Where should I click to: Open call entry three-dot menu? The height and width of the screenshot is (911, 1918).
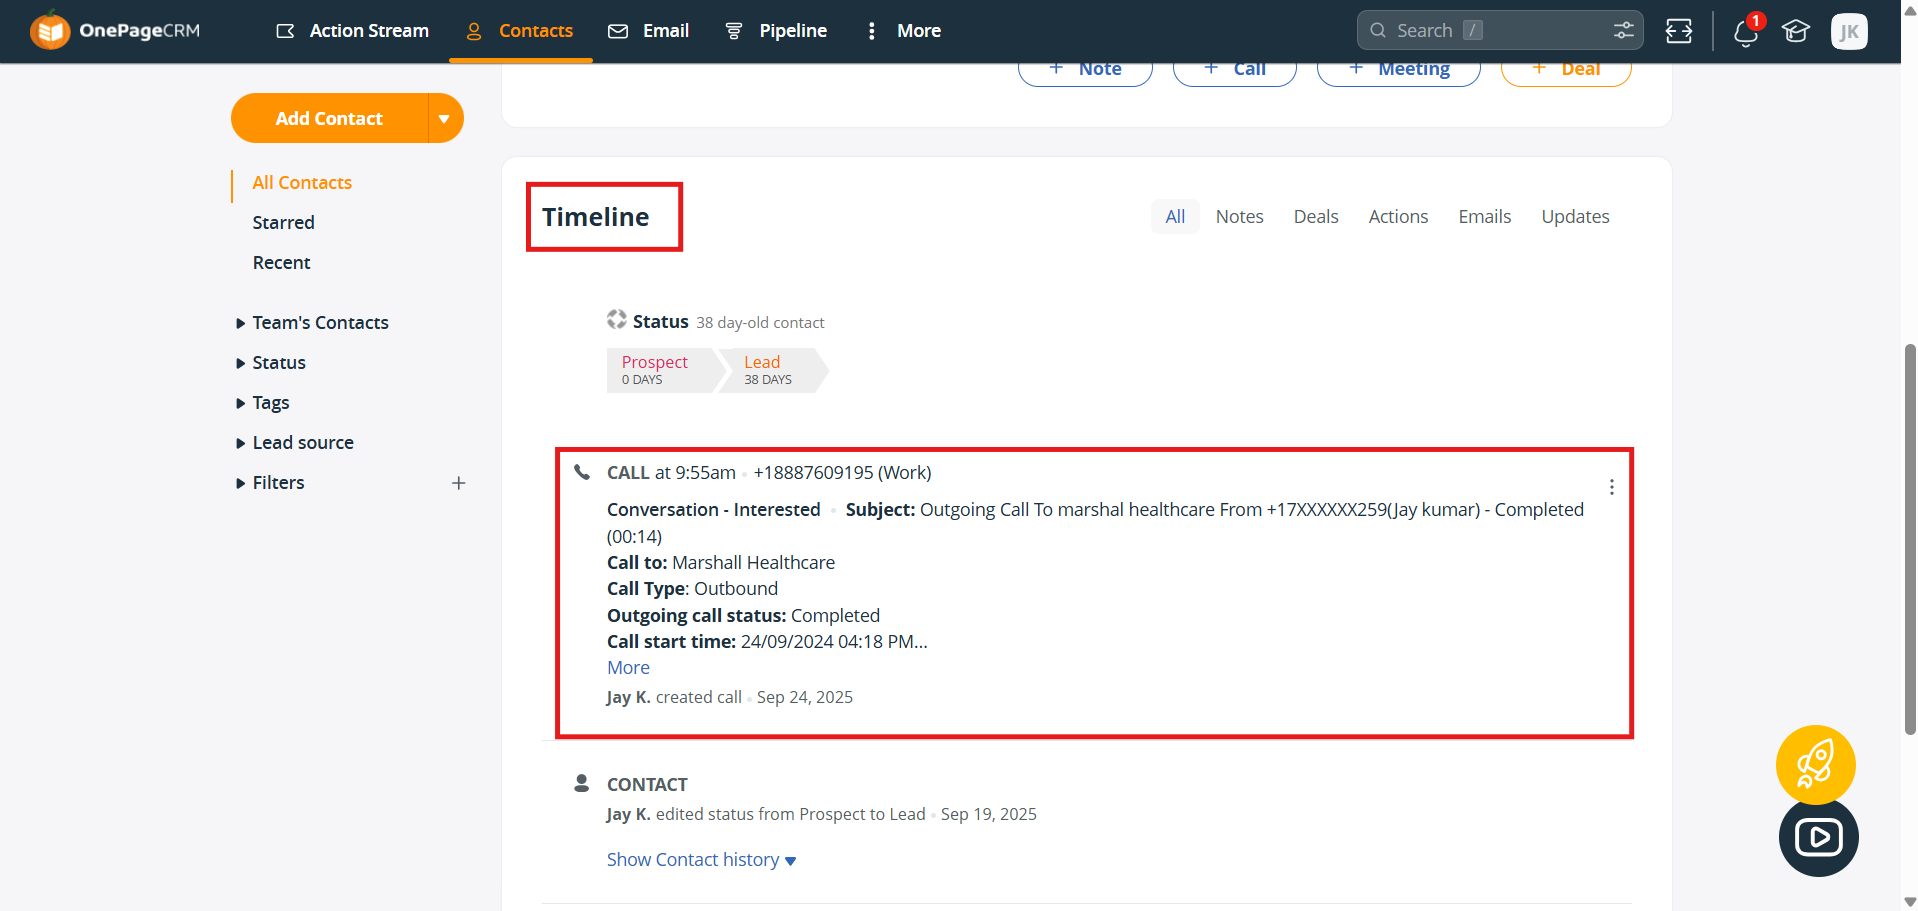[1611, 487]
